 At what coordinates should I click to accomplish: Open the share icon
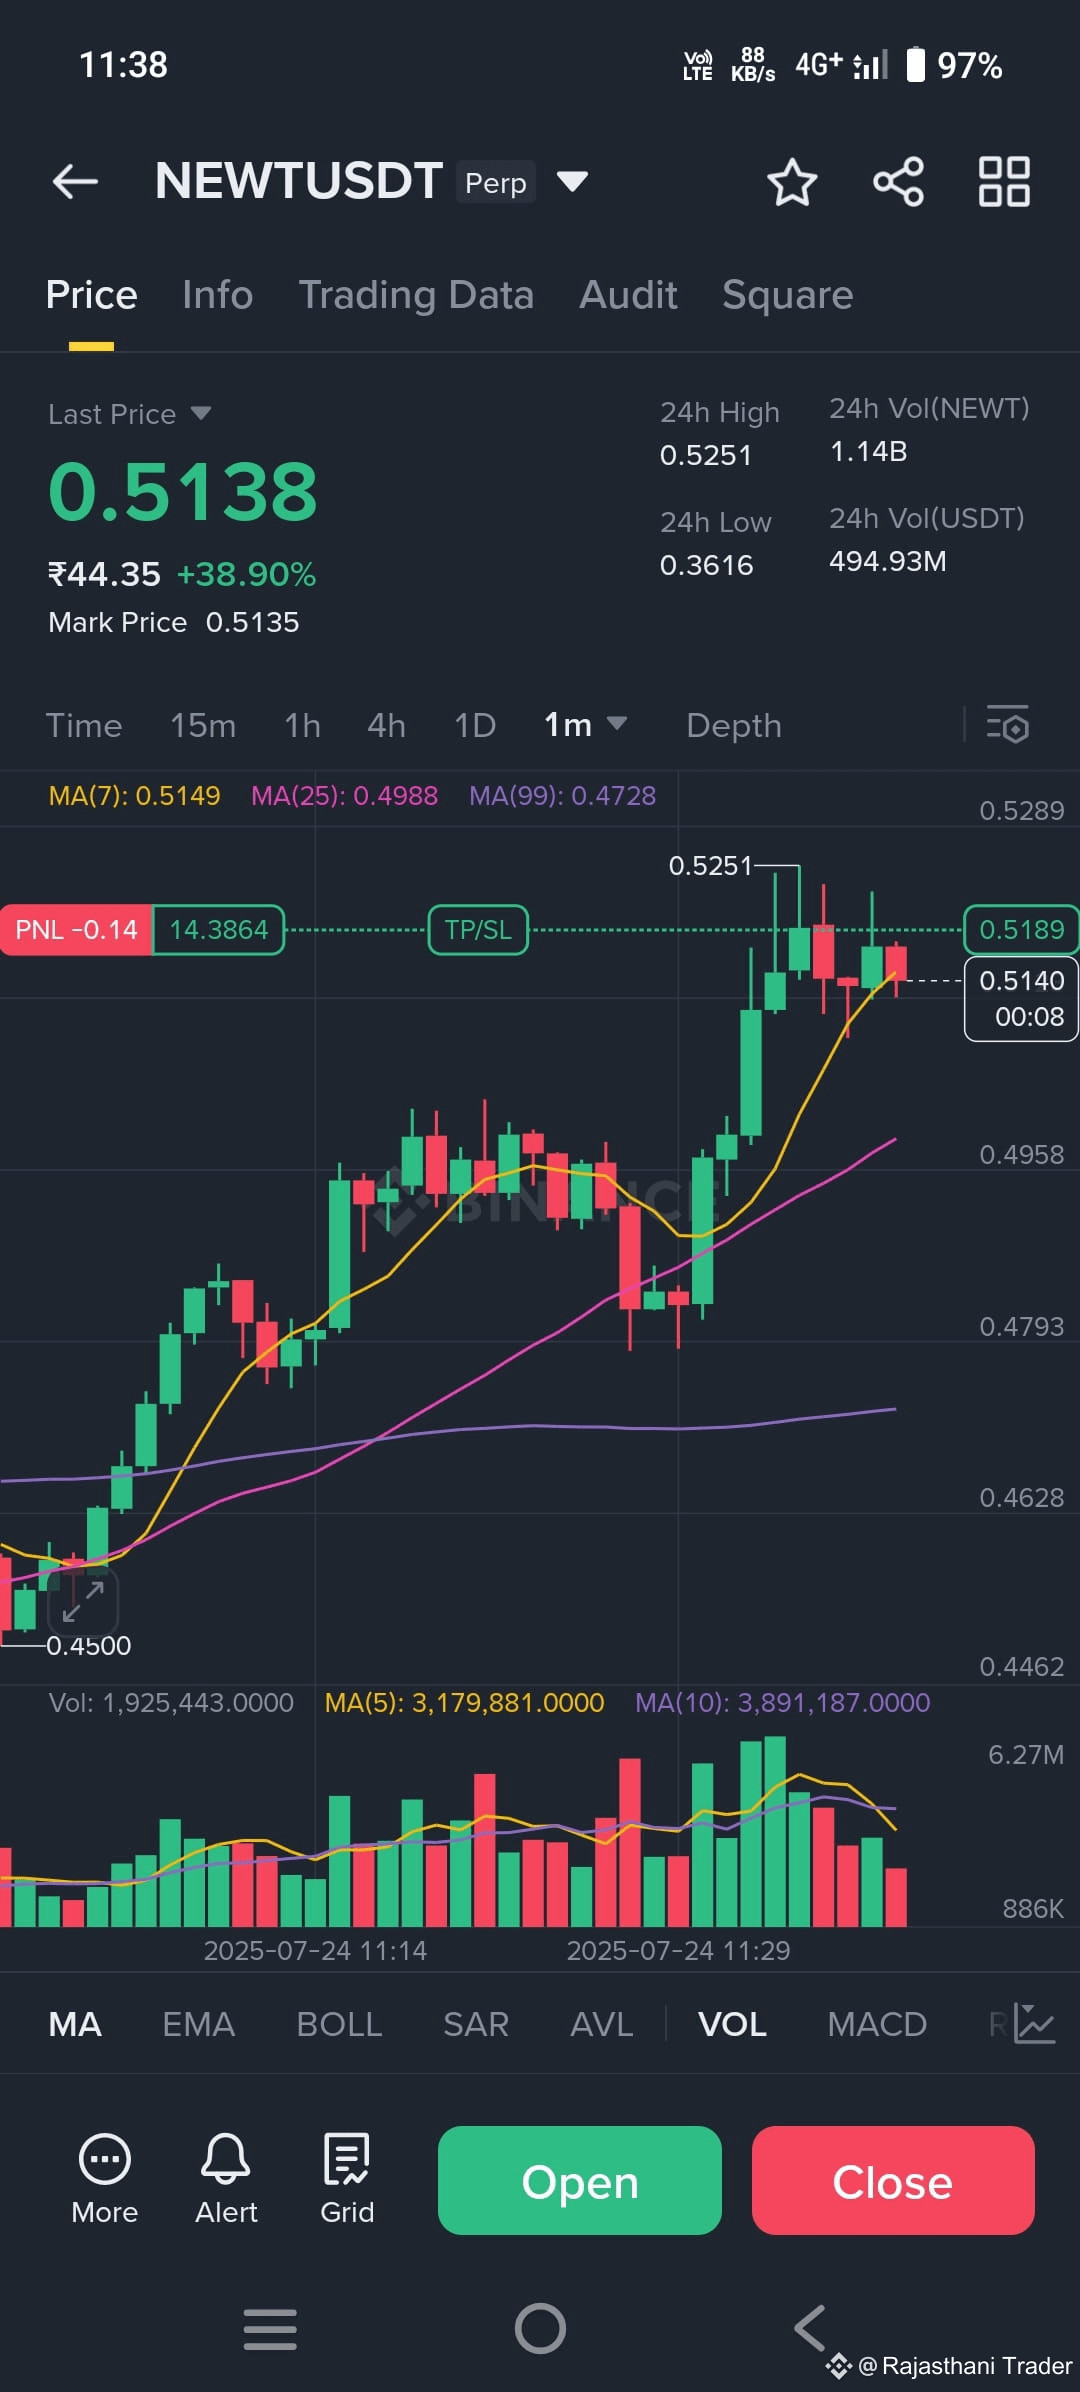(898, 182)
